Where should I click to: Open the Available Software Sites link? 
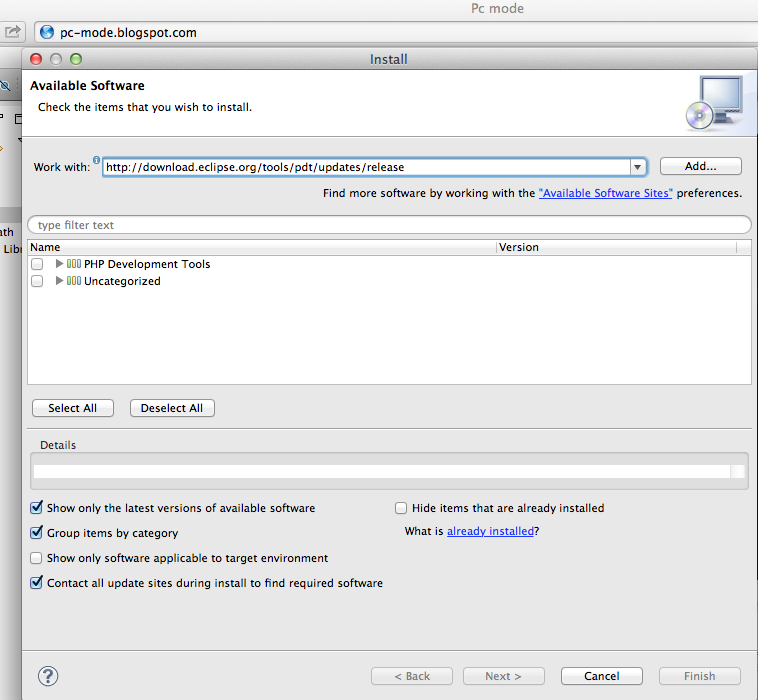605,193
